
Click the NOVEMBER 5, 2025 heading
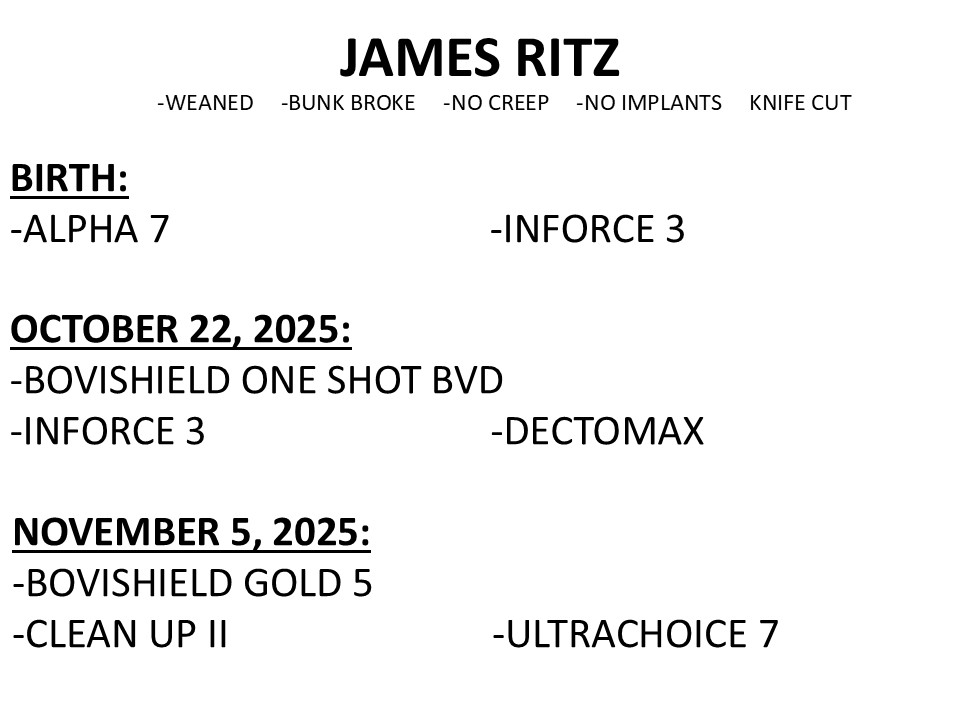click(x=192, y=533)
